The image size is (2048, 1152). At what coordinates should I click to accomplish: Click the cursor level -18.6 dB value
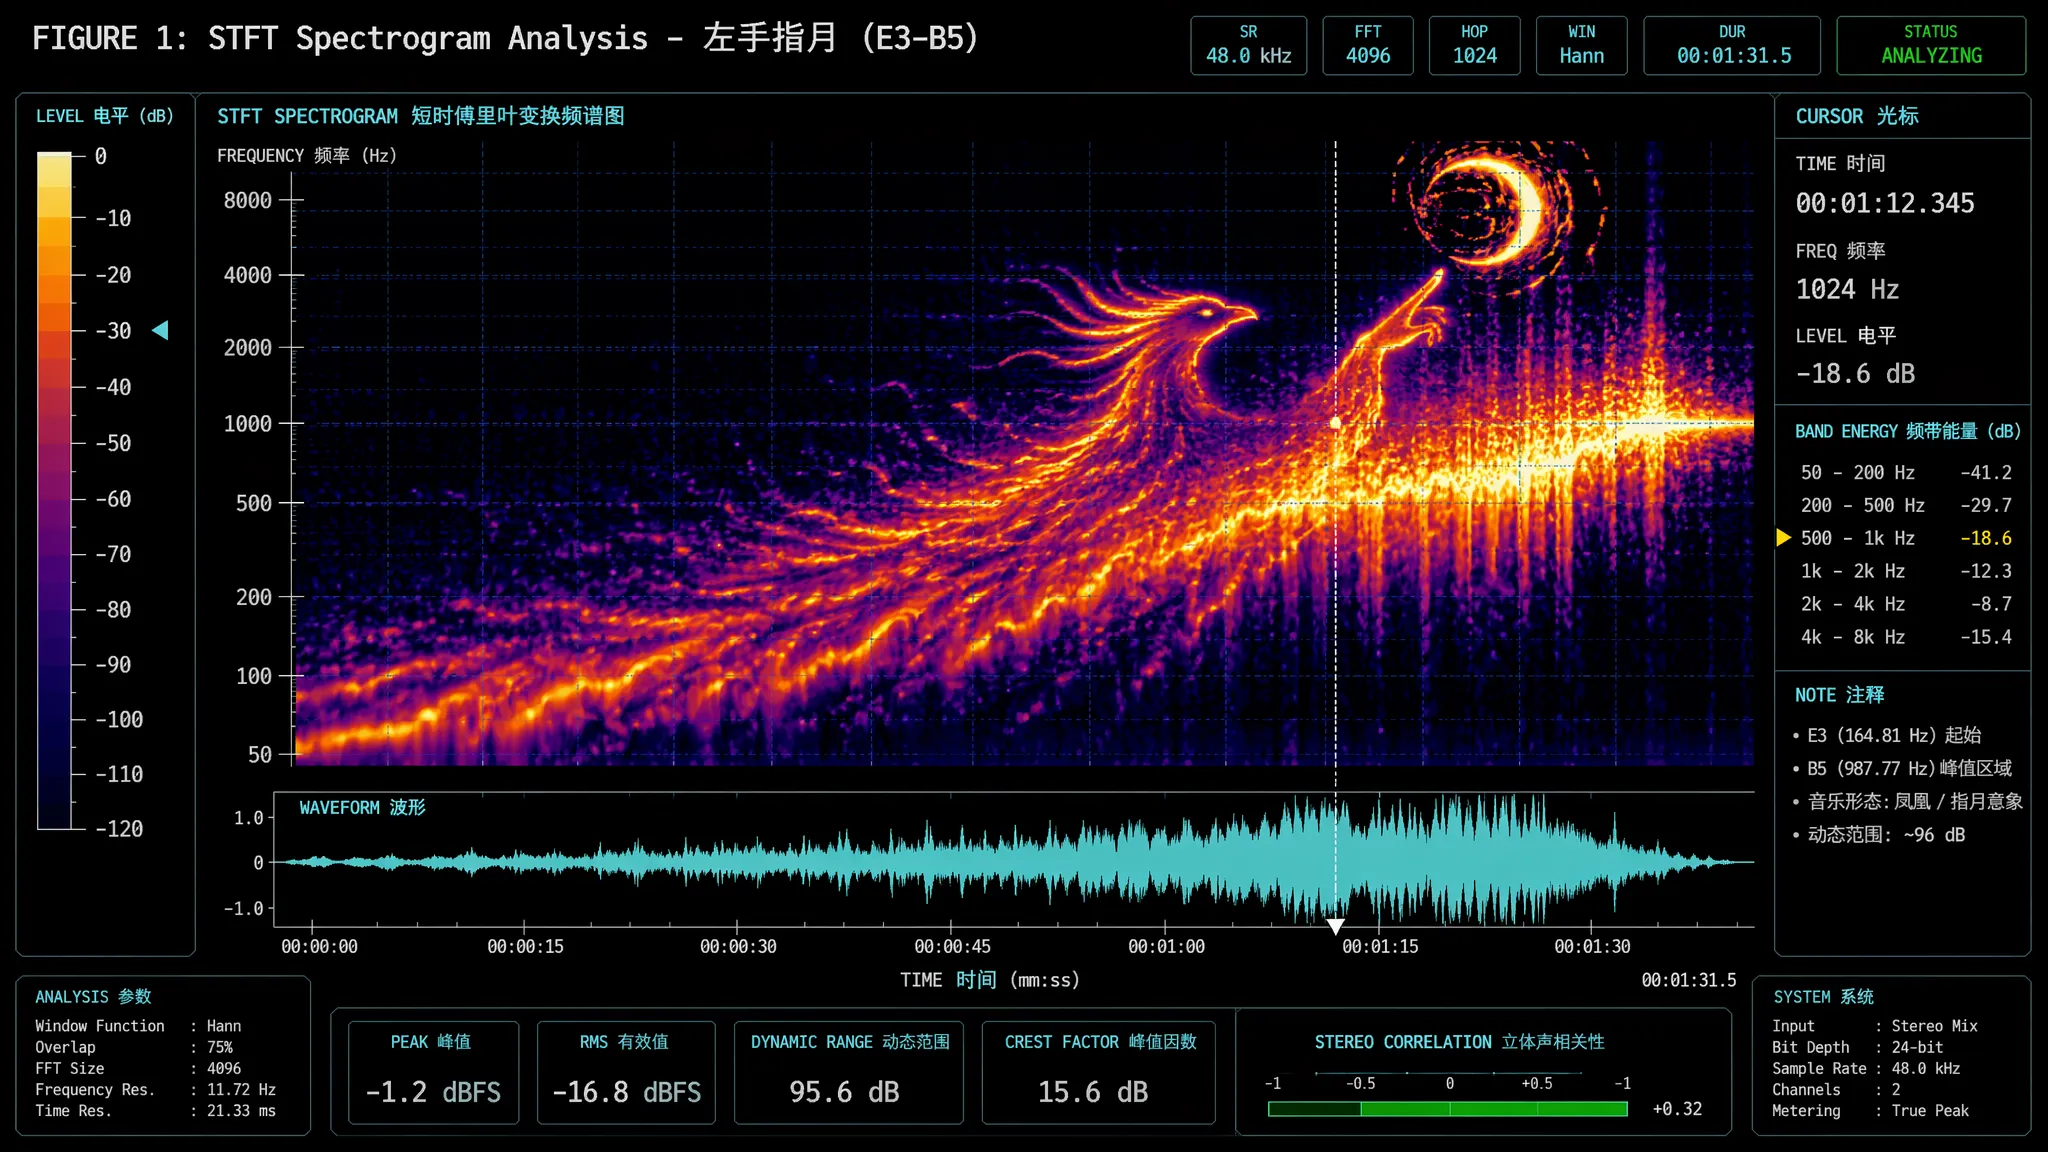pos(1855,374)
